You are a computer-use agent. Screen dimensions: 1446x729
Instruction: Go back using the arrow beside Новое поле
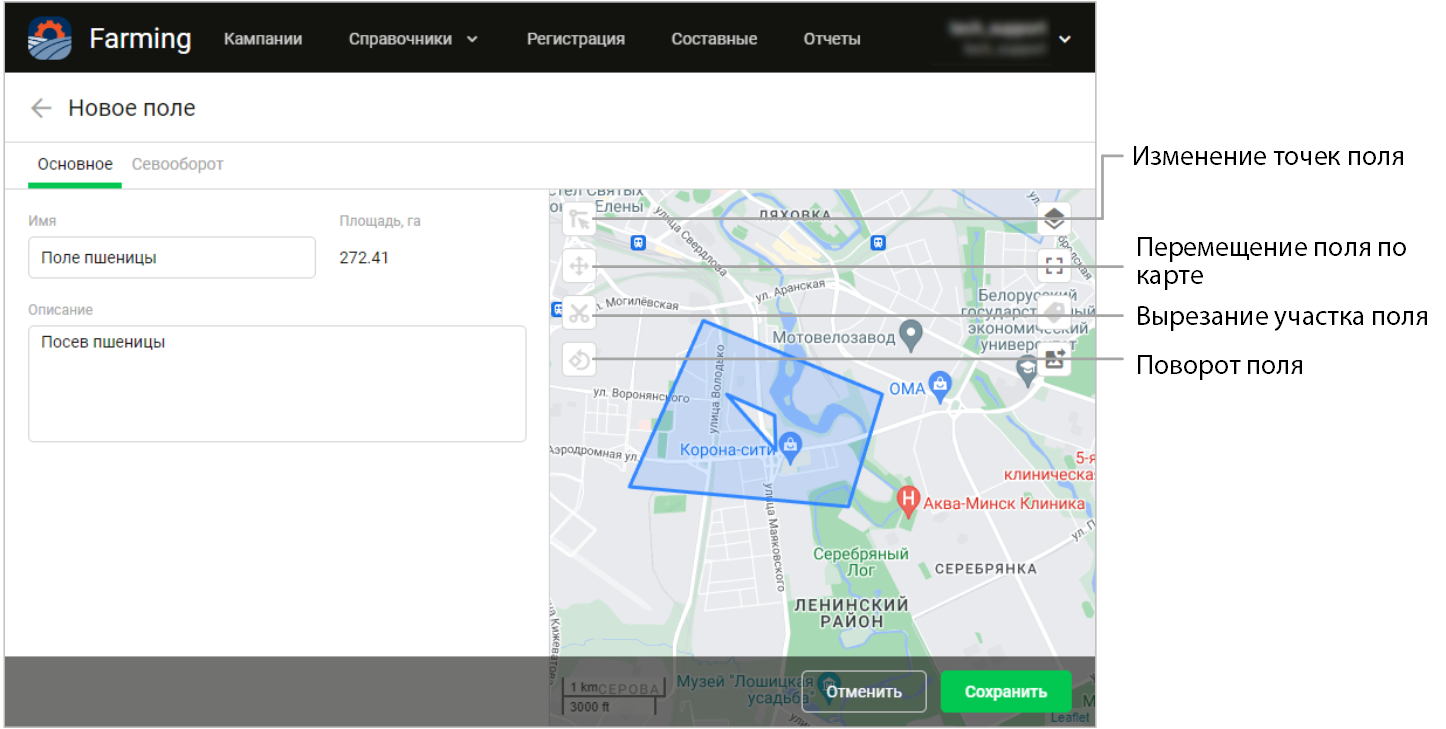(41, 108)
